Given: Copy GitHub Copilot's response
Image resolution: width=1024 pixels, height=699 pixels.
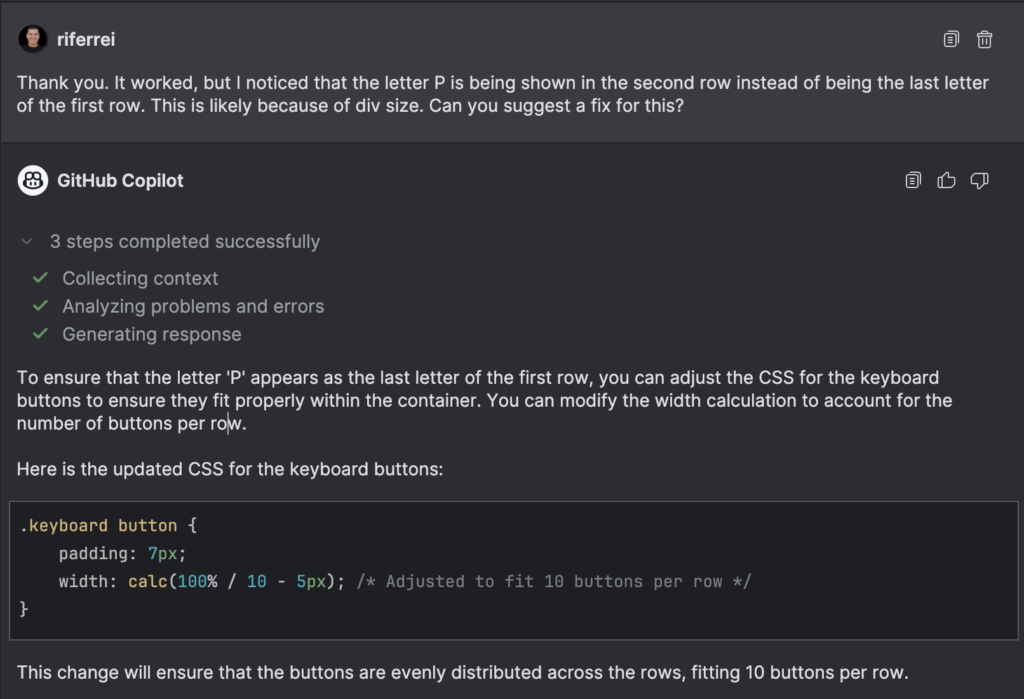Looking at the screenshot, I should (x=913, y=180).
